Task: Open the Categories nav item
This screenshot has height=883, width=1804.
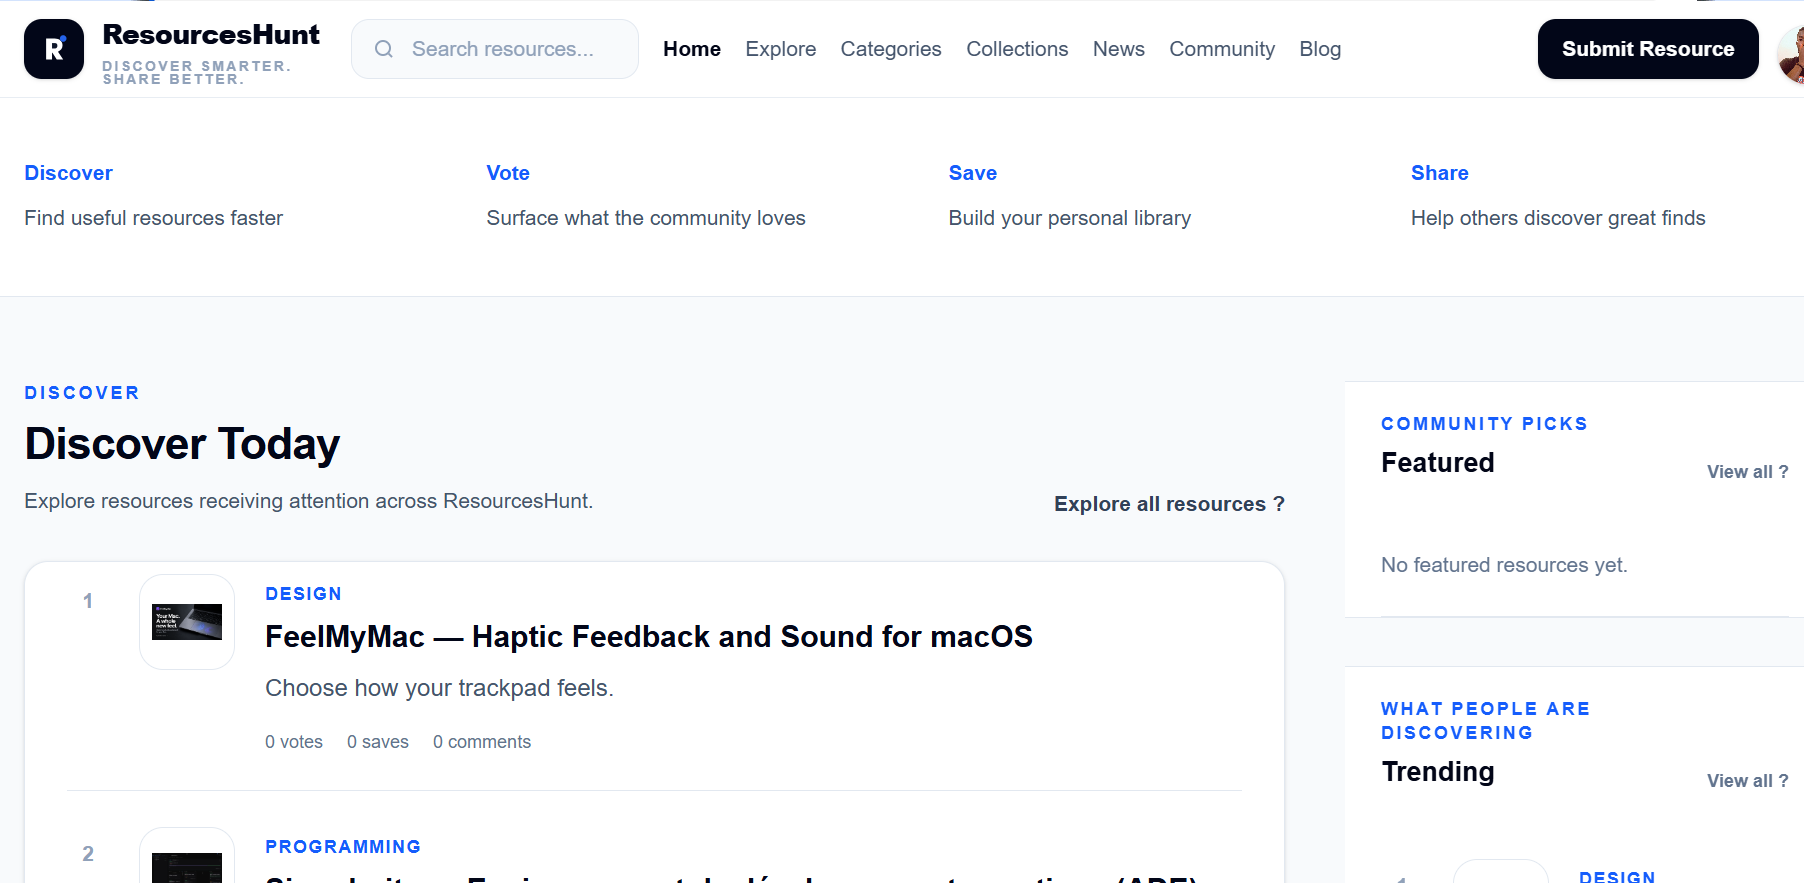Action: coord(891,49)
